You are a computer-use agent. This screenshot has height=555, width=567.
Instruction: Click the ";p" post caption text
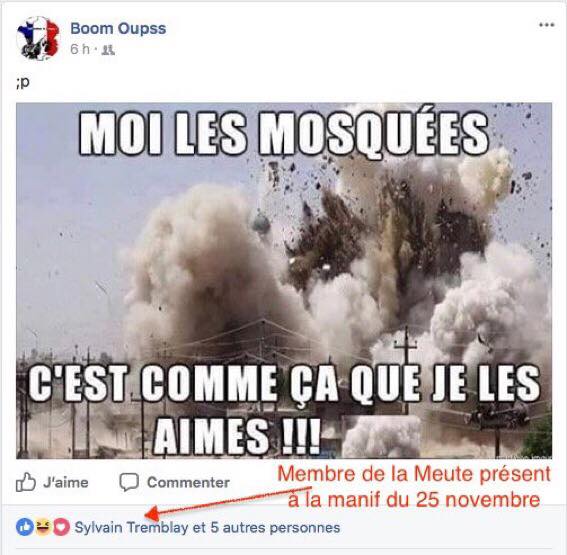22,83
